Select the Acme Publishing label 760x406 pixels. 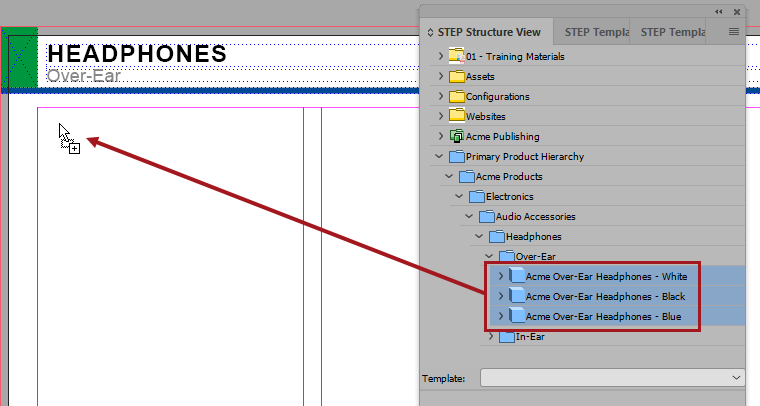(503, 137)
